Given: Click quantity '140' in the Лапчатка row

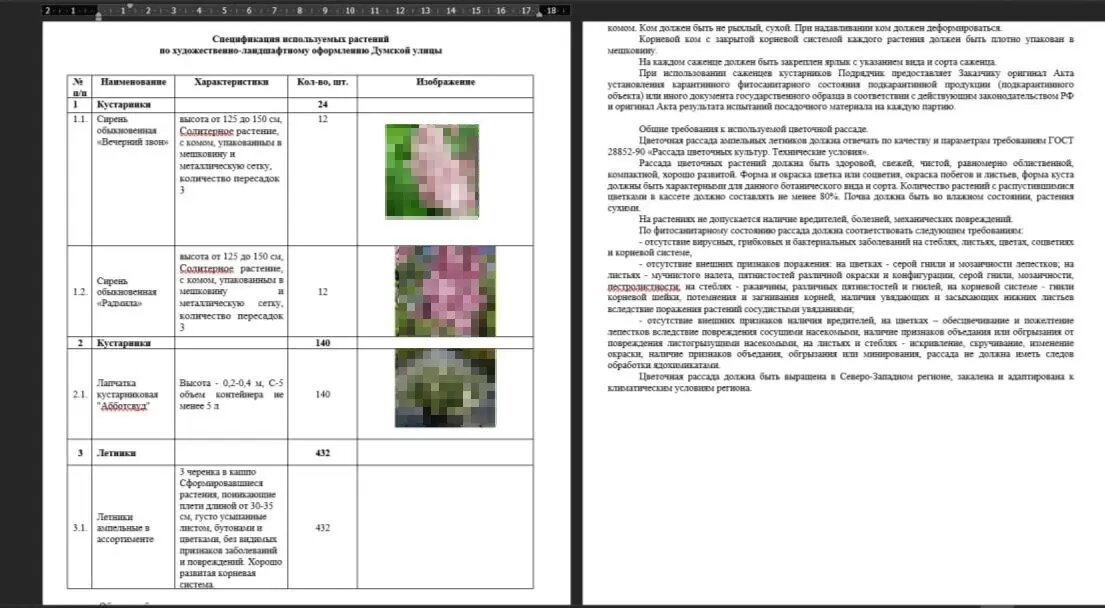Looking at the screenshot, I should coord(322,395).
